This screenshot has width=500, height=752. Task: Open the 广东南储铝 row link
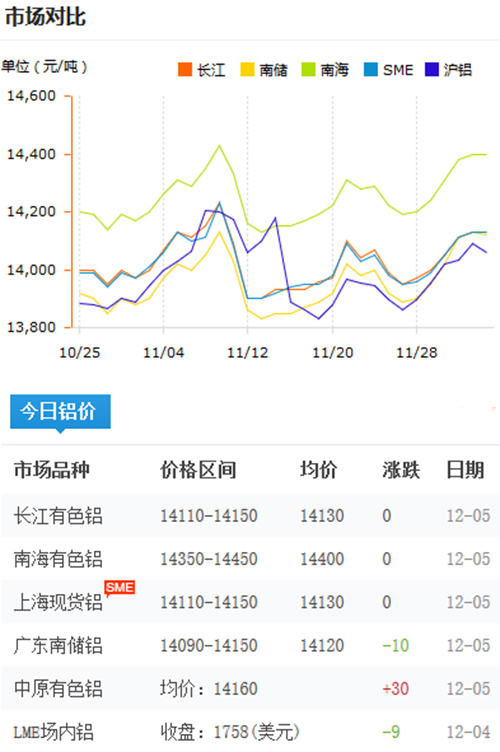pyautogui.click(x=58, y=646)
